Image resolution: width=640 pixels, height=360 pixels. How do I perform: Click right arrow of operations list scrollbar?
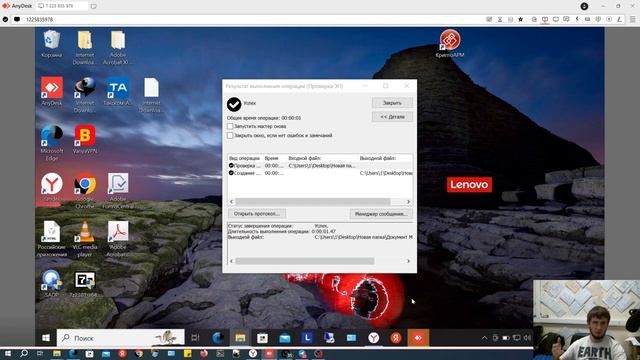click(x=408, y=202)
